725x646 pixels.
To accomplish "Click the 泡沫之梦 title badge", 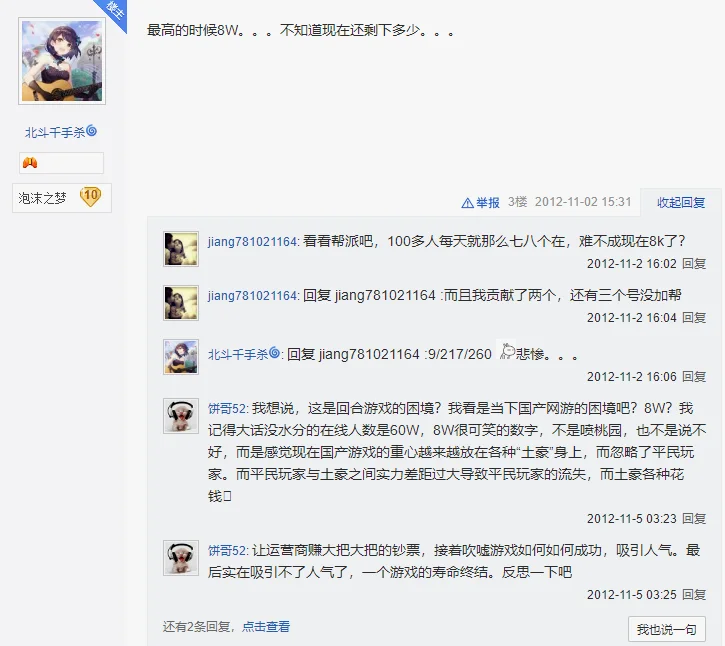I will 43,198.
